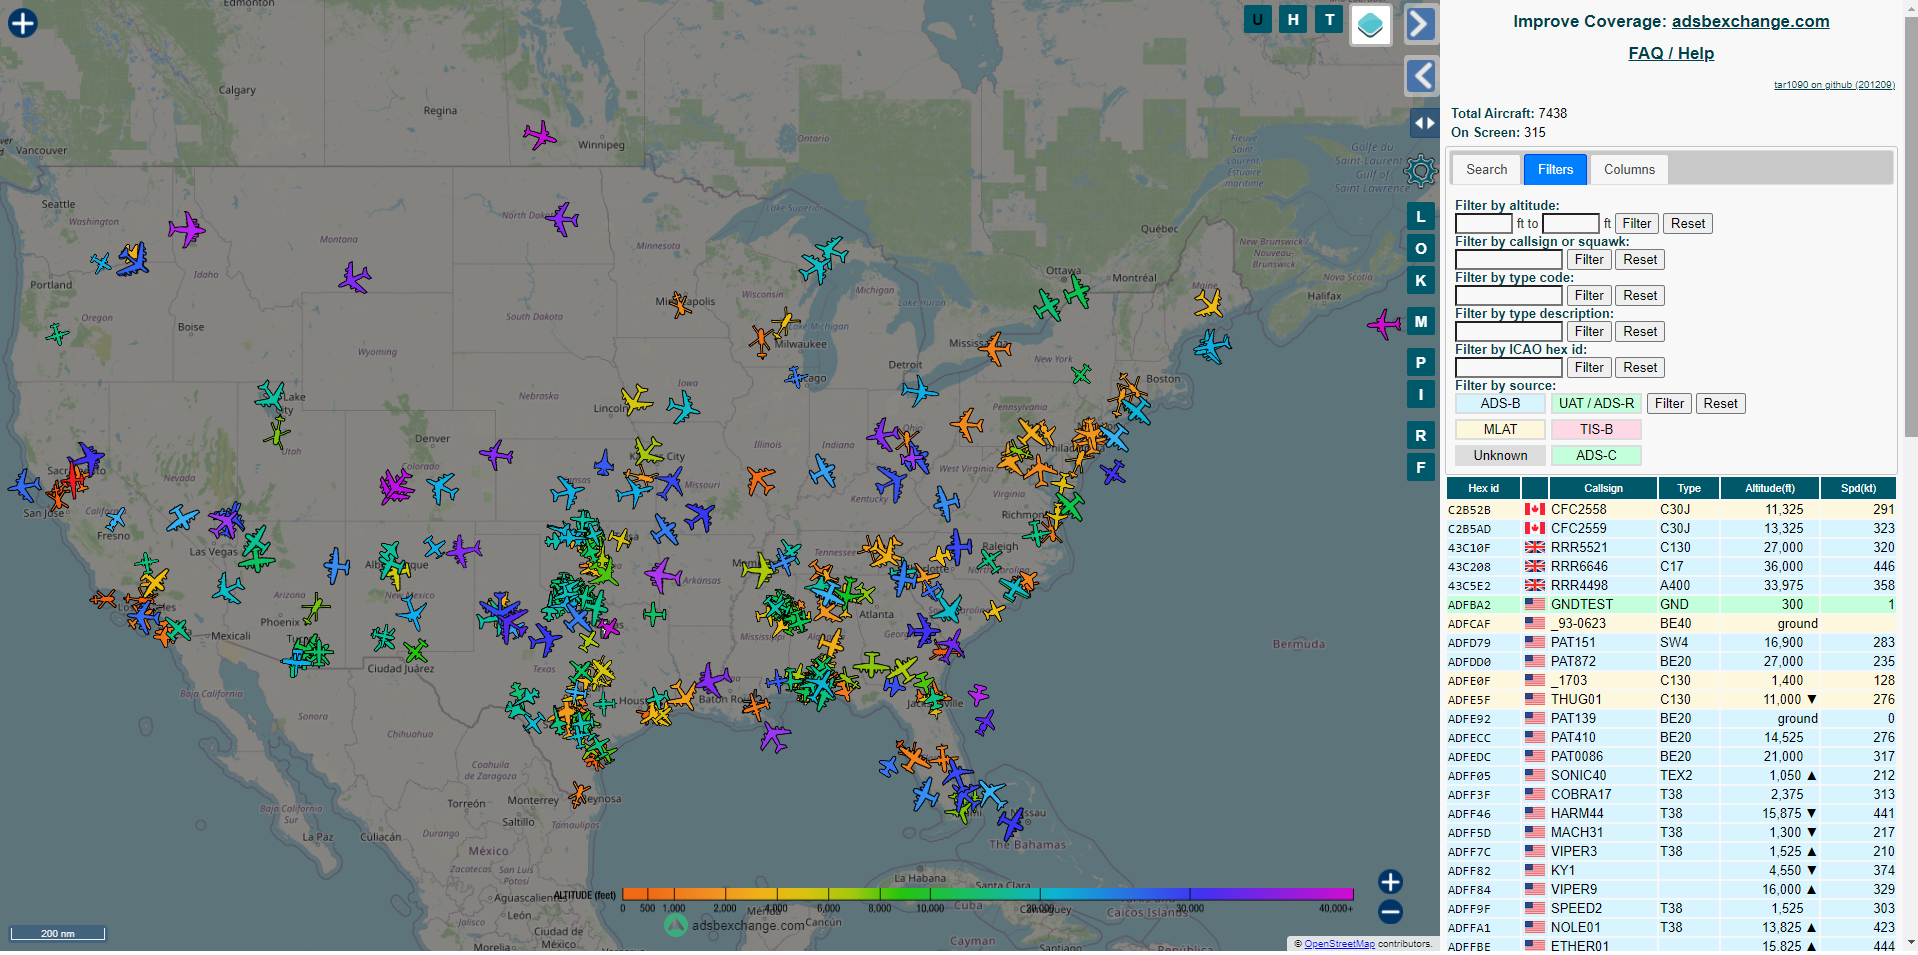Image resolution: width=1918 pixels, height=955 pixels.
Task: Sort table by Spd(kt) column
Action: click(x=1858, y=488)
